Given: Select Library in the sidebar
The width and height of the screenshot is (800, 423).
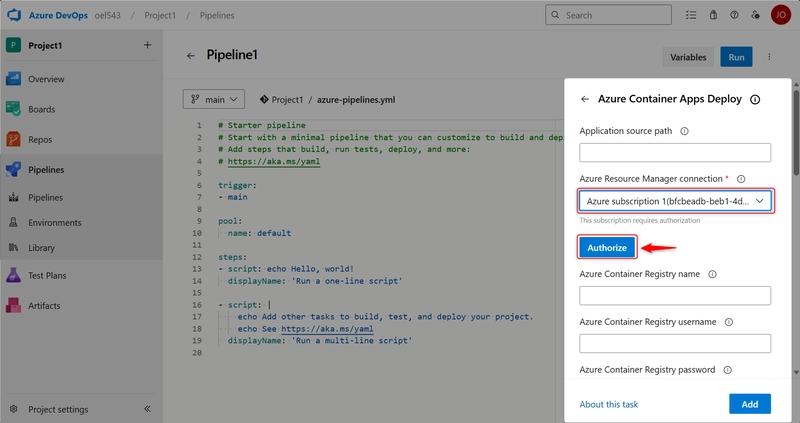Looking at the screenshot, I should [44, 247].
